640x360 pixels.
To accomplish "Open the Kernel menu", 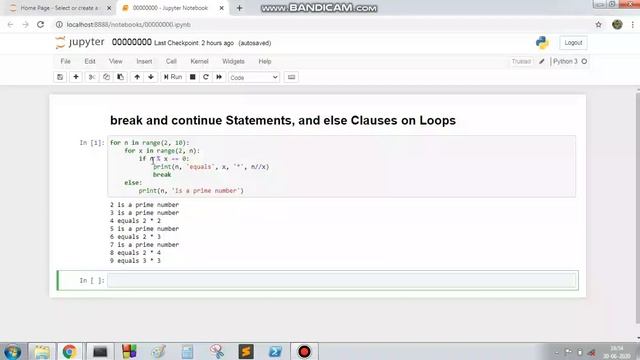I will 199,61.
